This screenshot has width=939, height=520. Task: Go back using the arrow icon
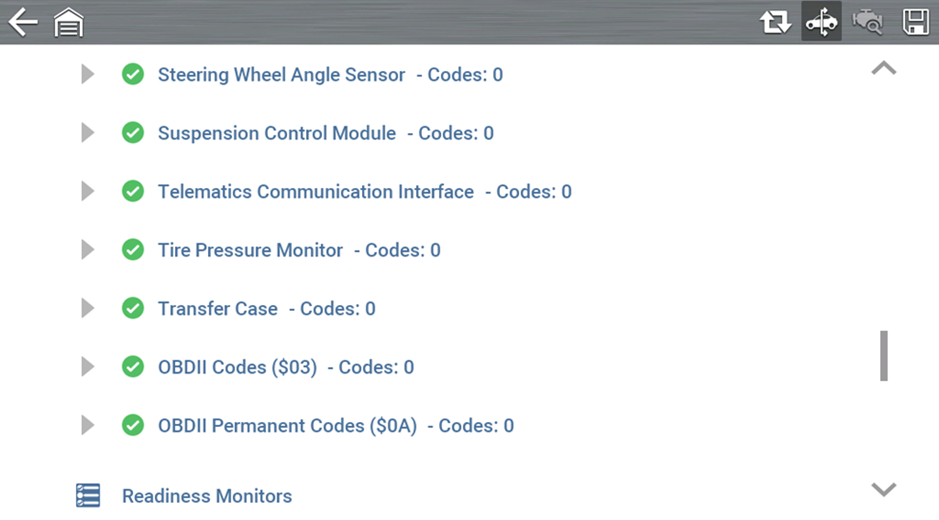(23, 22)
